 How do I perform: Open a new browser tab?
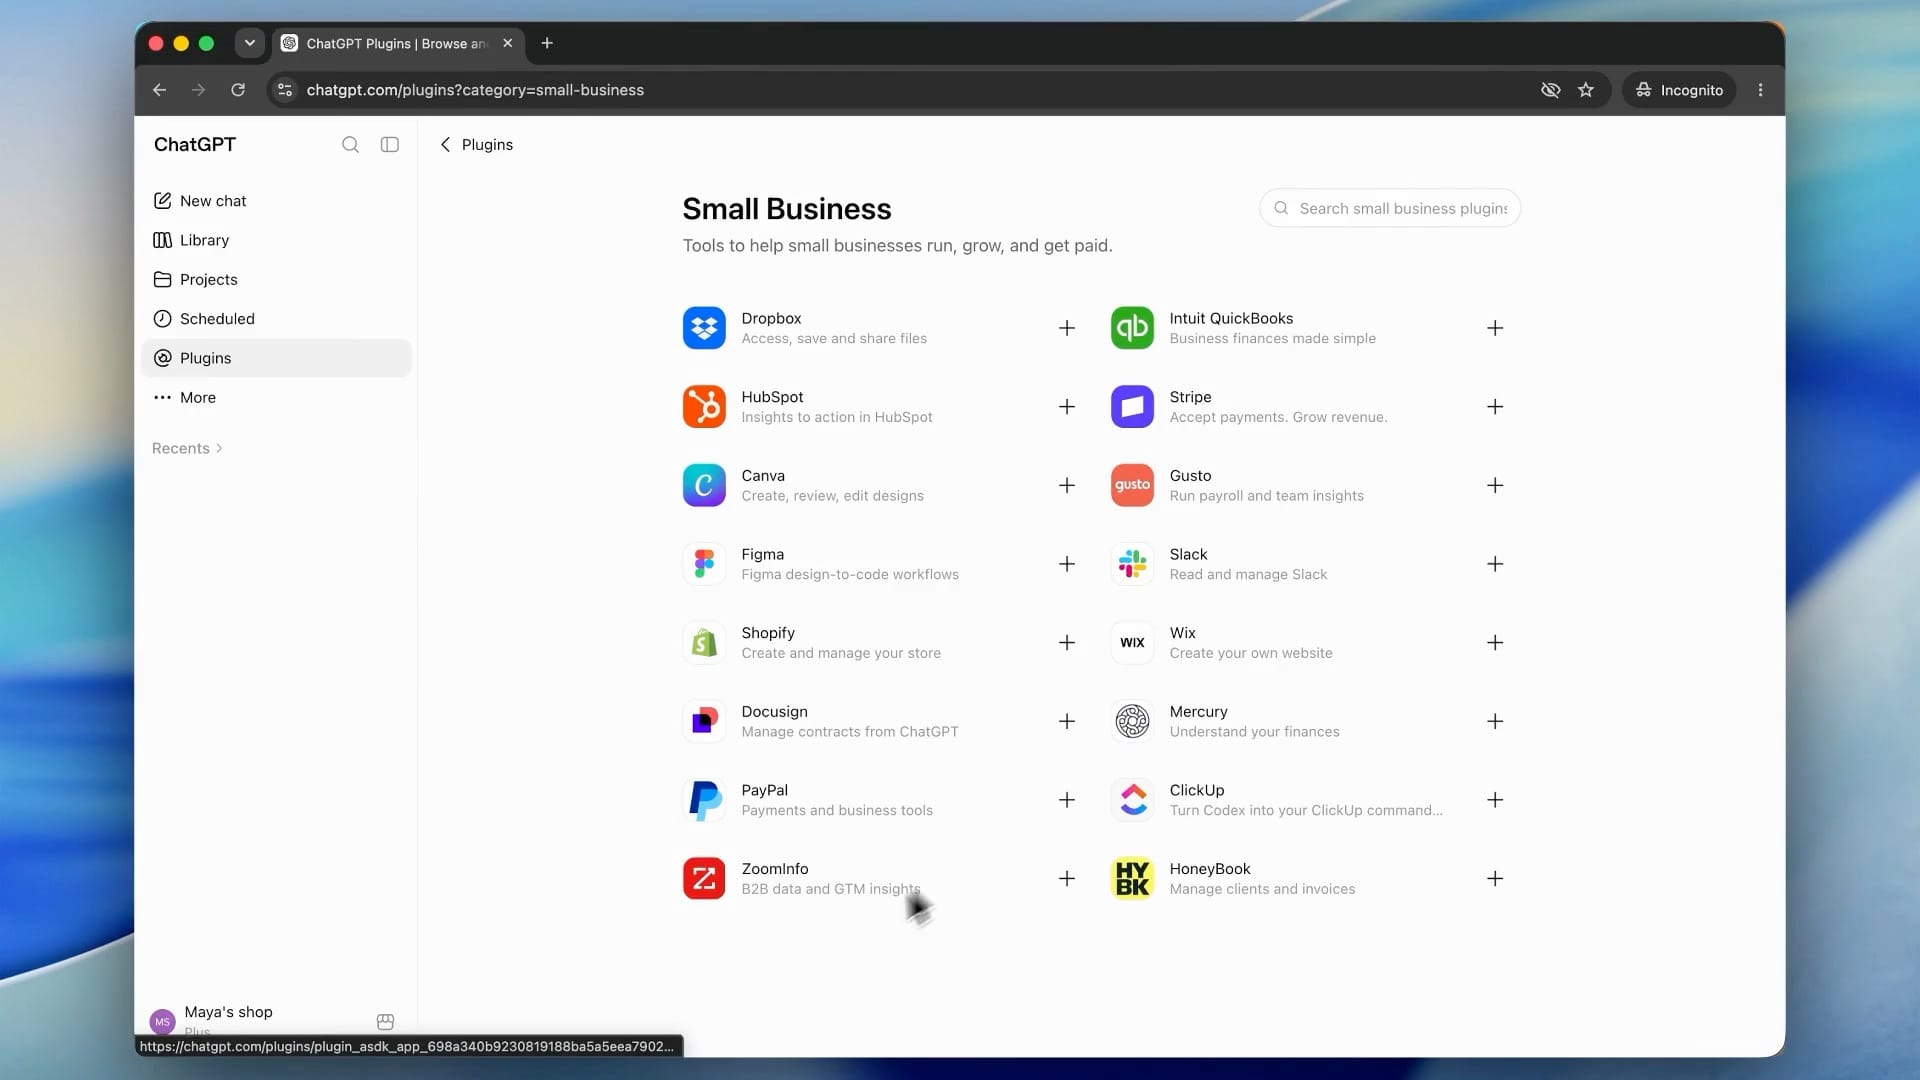pyautogui.click(x=547, y=43)
